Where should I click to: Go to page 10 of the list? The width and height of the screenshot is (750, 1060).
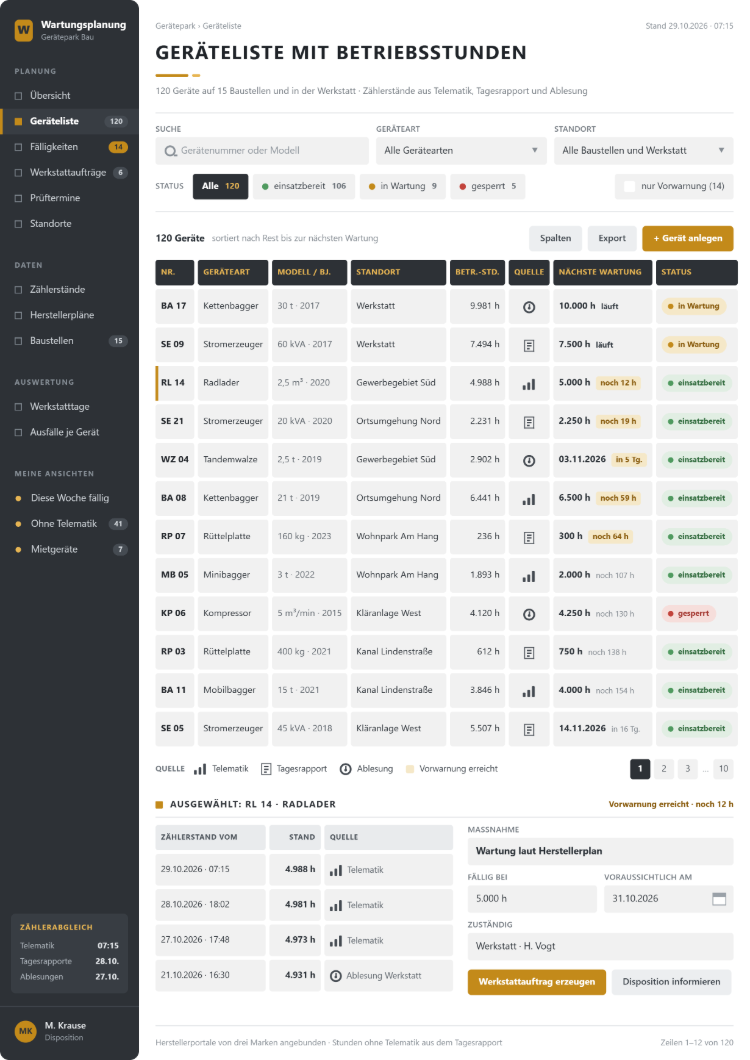click(x=724, y=769)
